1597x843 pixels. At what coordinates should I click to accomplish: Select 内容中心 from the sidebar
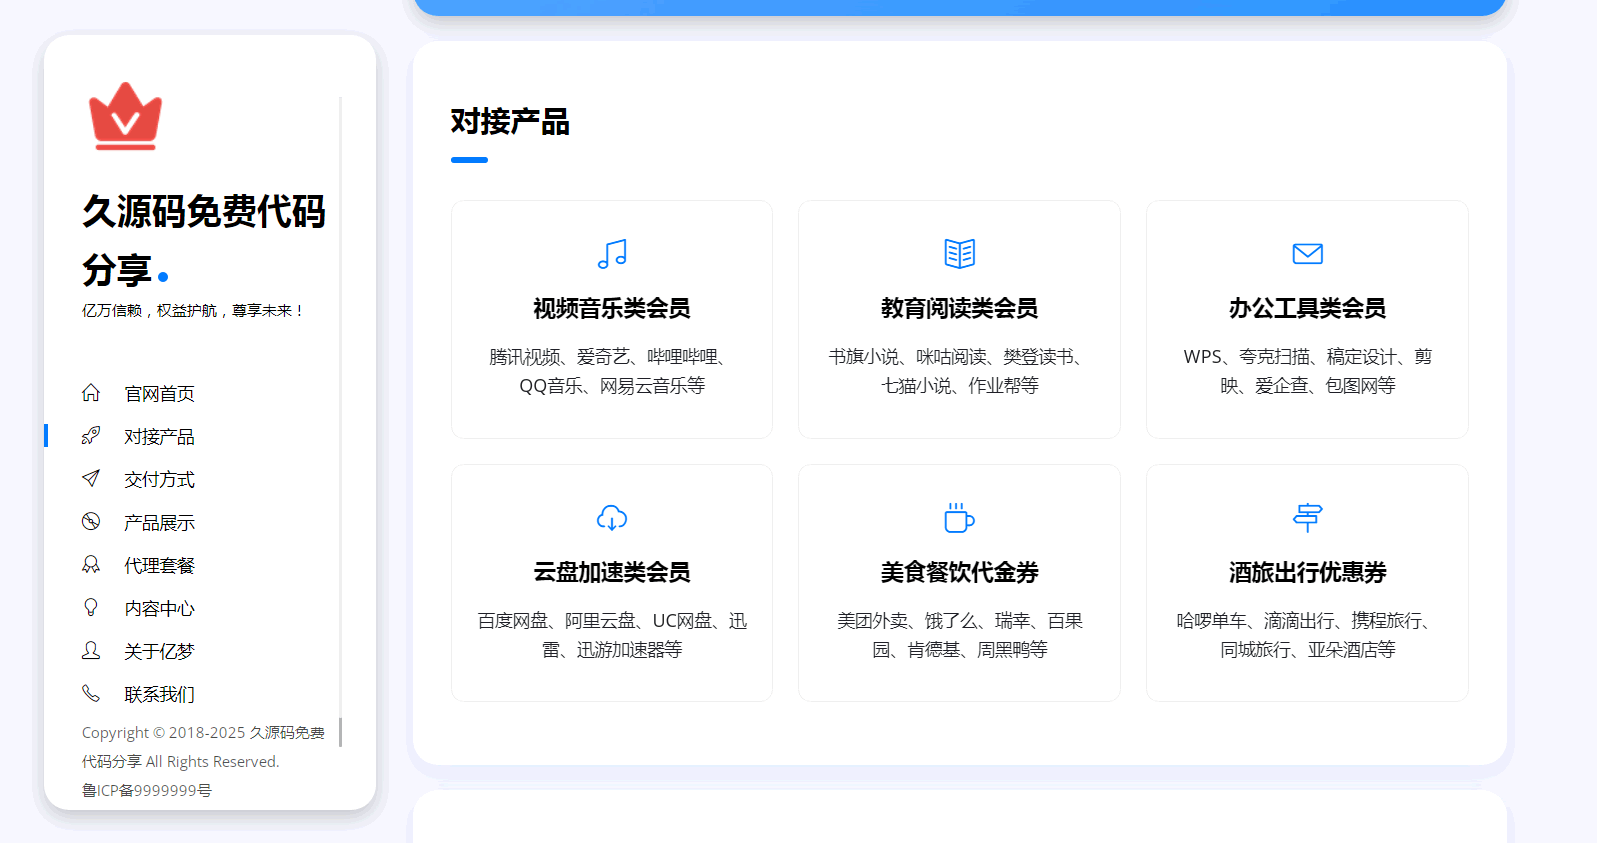159,609
